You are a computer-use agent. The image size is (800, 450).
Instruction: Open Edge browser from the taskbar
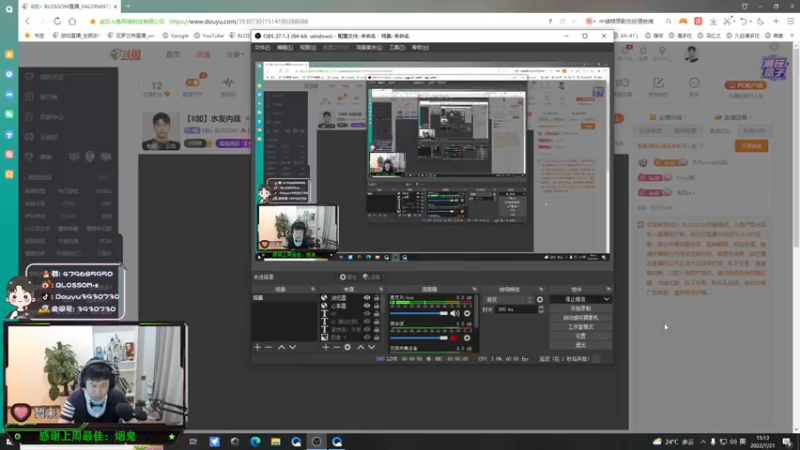coord(255,441)
